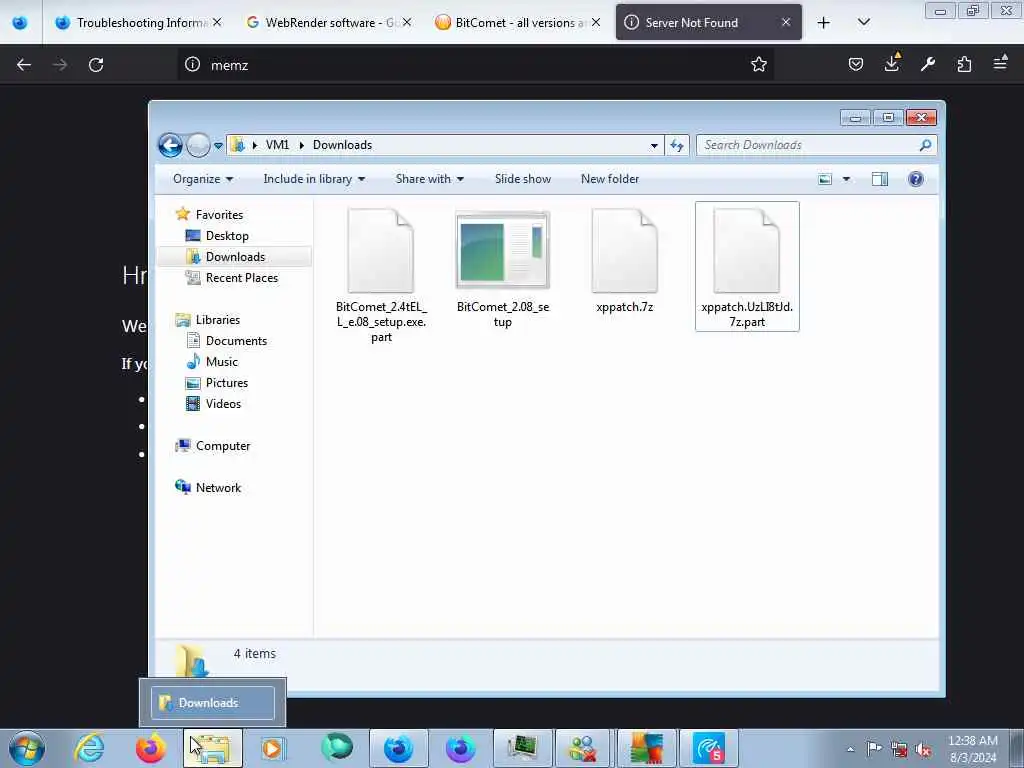Open Action Center flag tray icon
Screen dimensions: 1024x768
(874, 748)
